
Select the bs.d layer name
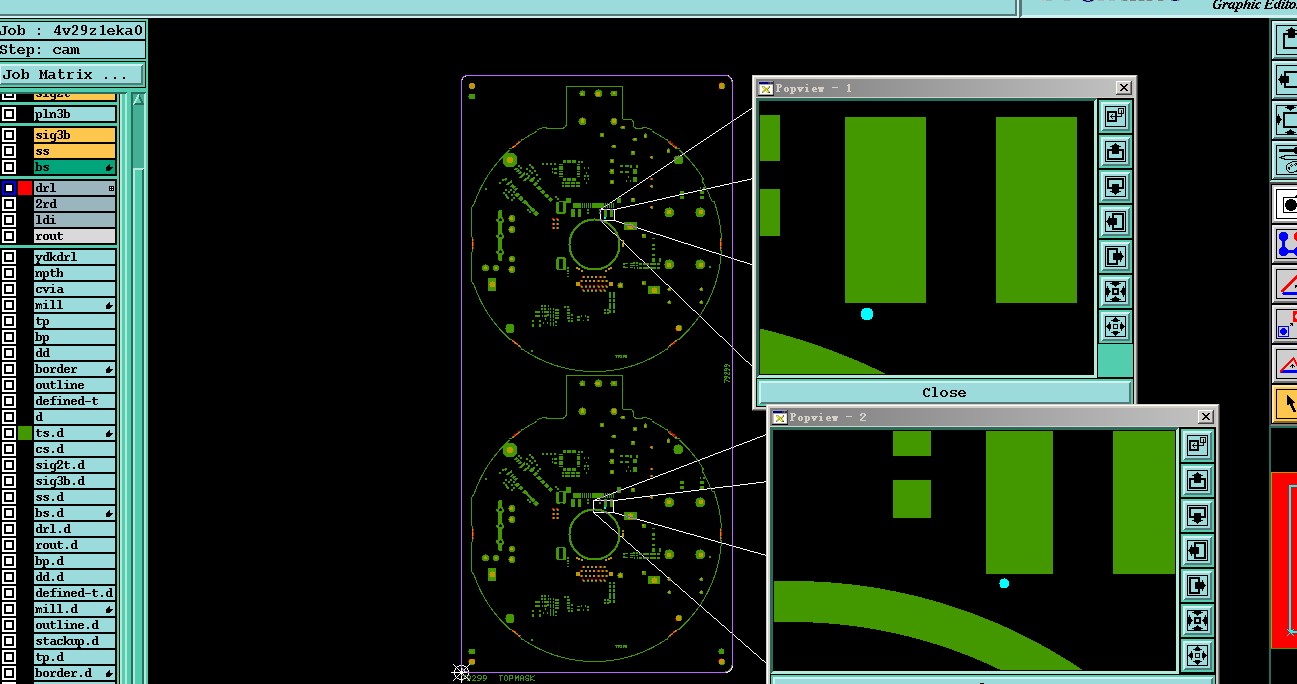click(75, 513)
